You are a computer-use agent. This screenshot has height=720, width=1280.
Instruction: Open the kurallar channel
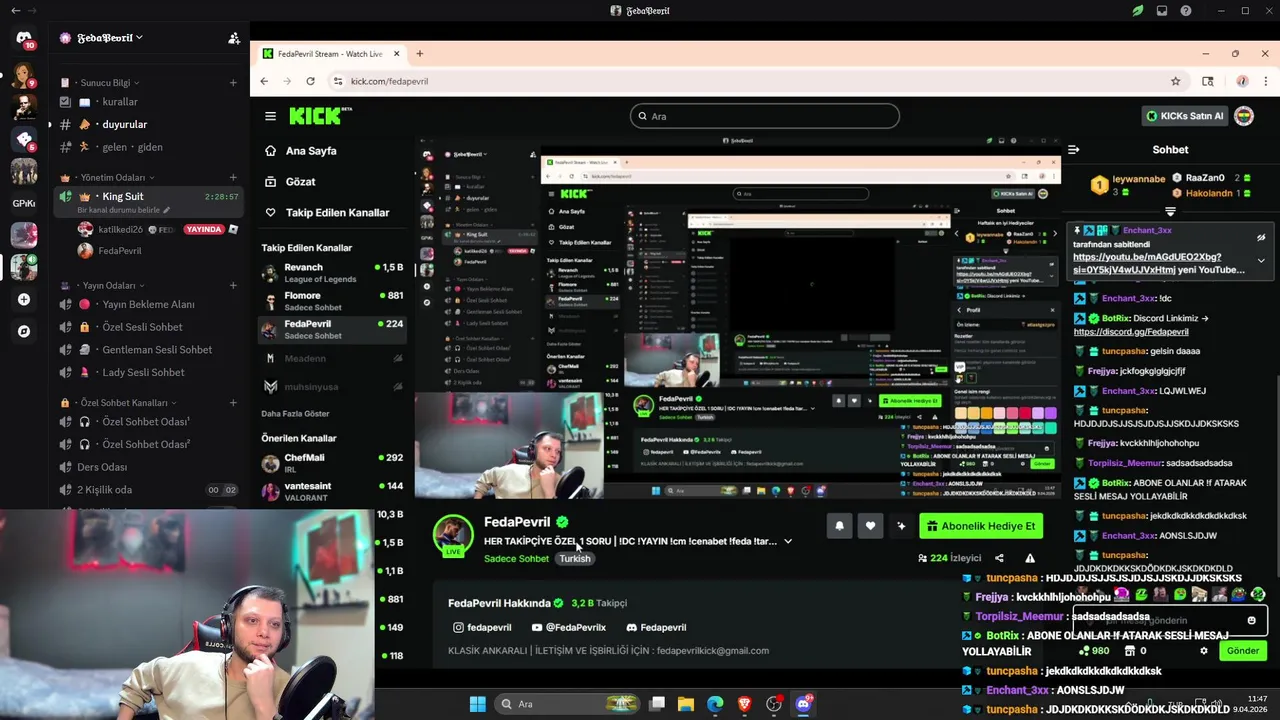pyautogui.click(x=148, y=102)
